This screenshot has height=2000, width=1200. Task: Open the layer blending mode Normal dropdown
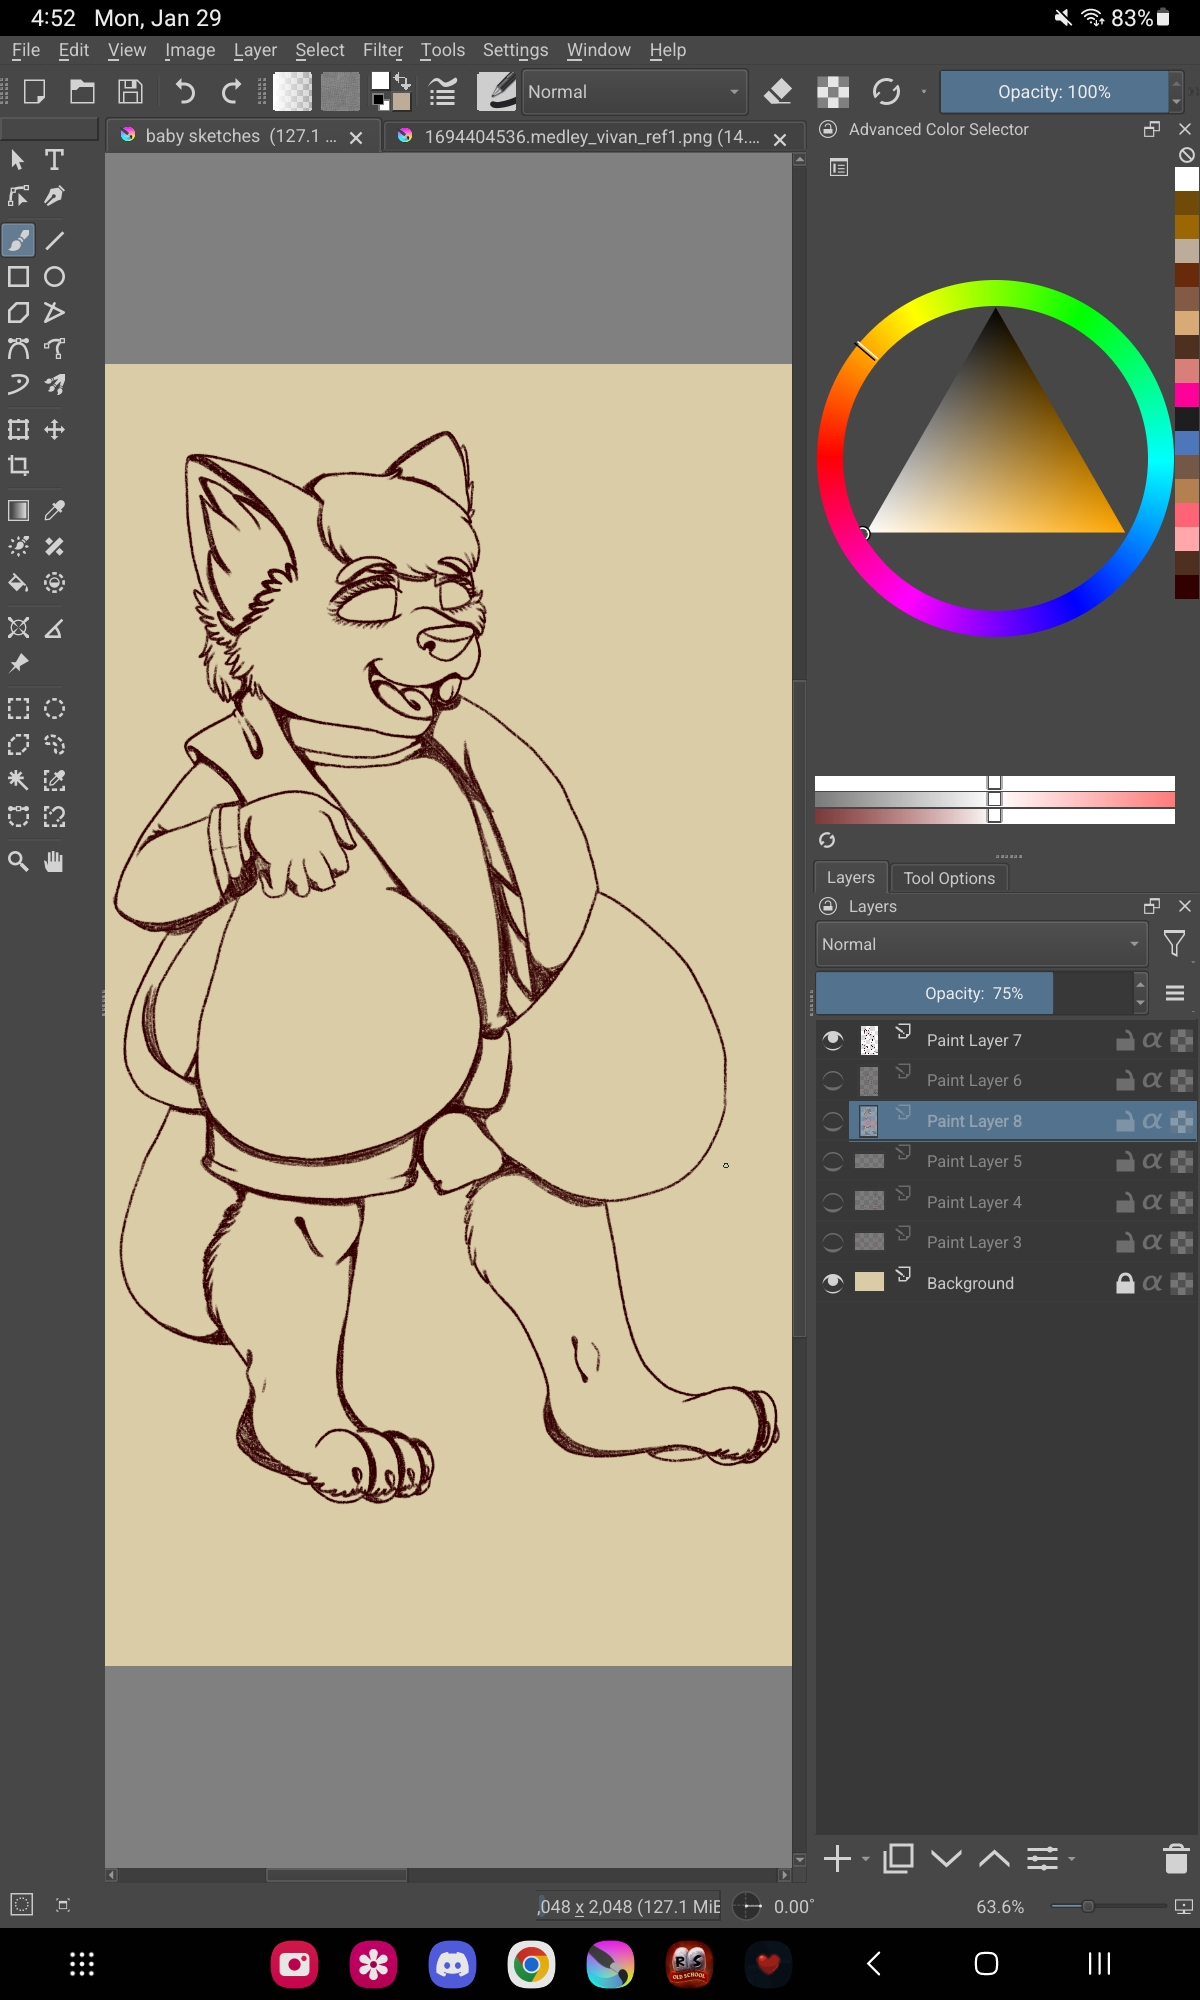click(x=981, y=944)
